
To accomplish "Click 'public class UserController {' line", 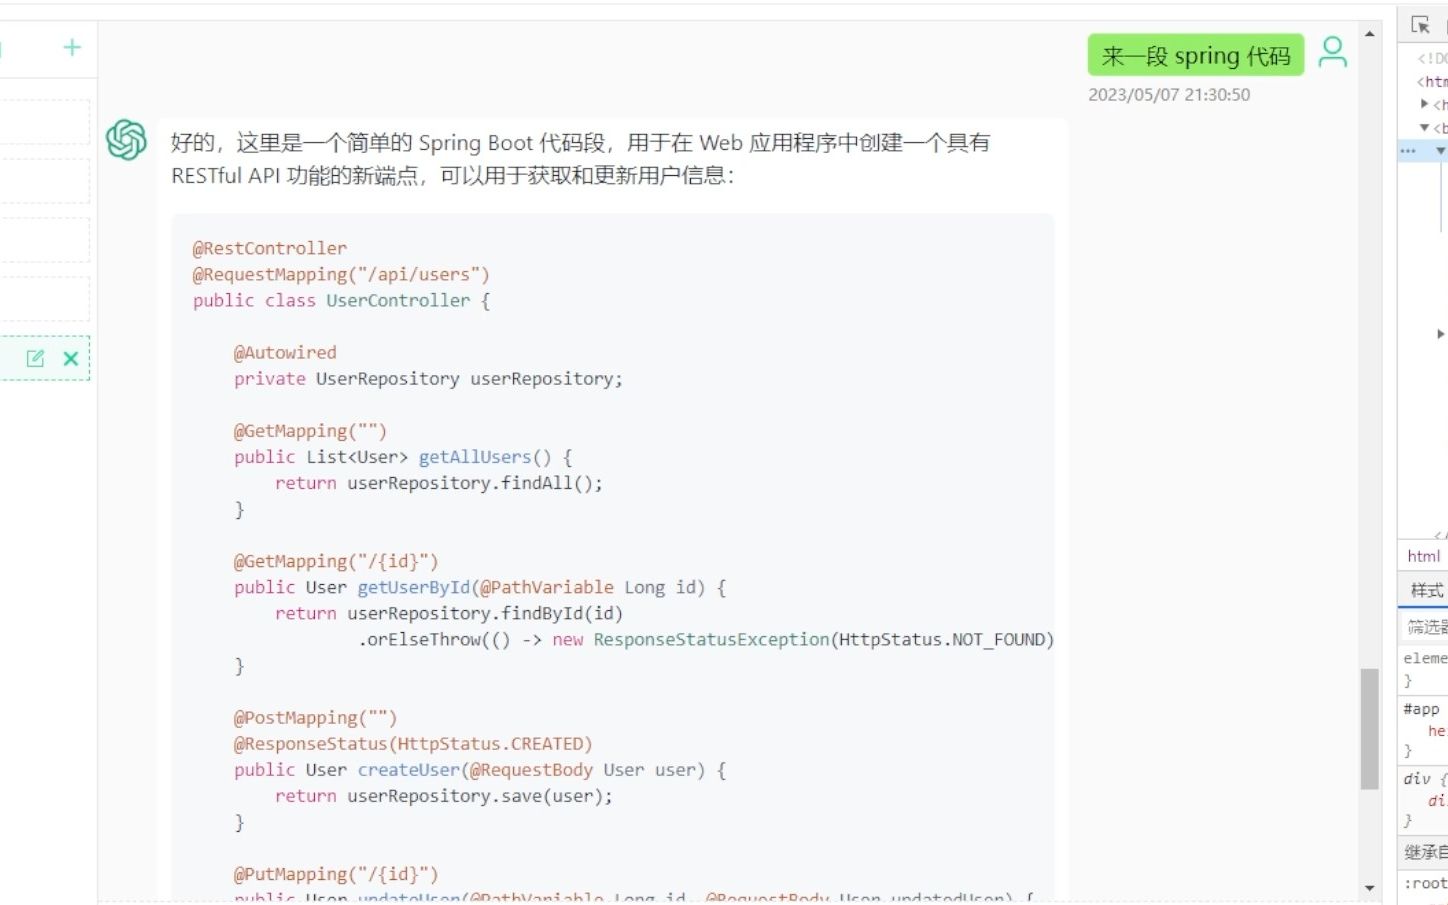I will tap(341, 300).
